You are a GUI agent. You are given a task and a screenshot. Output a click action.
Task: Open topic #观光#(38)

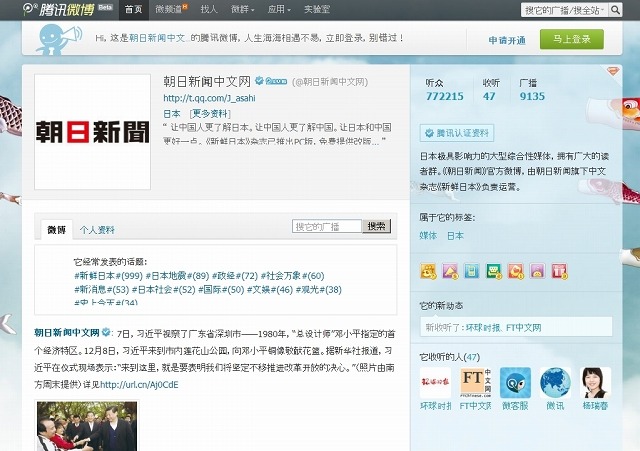coord(319,290)
